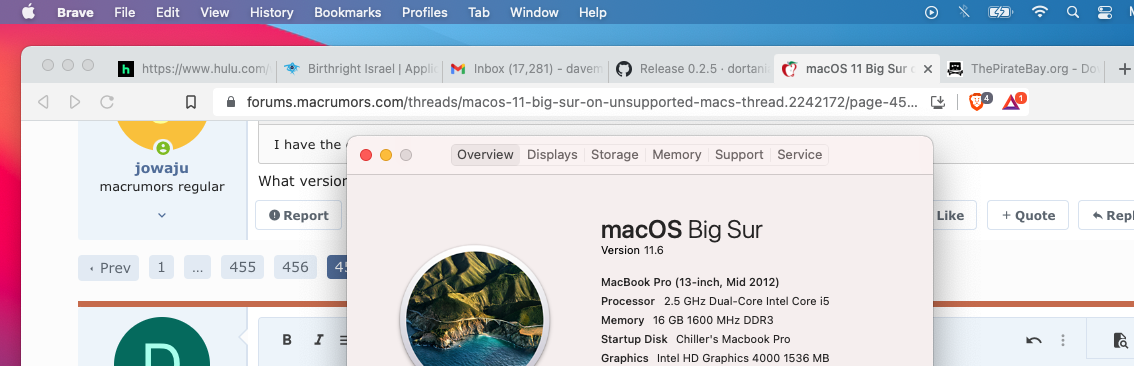Expand jowaju's user details chevron
Screen dimensions: 1134x366
pos(162,215)
